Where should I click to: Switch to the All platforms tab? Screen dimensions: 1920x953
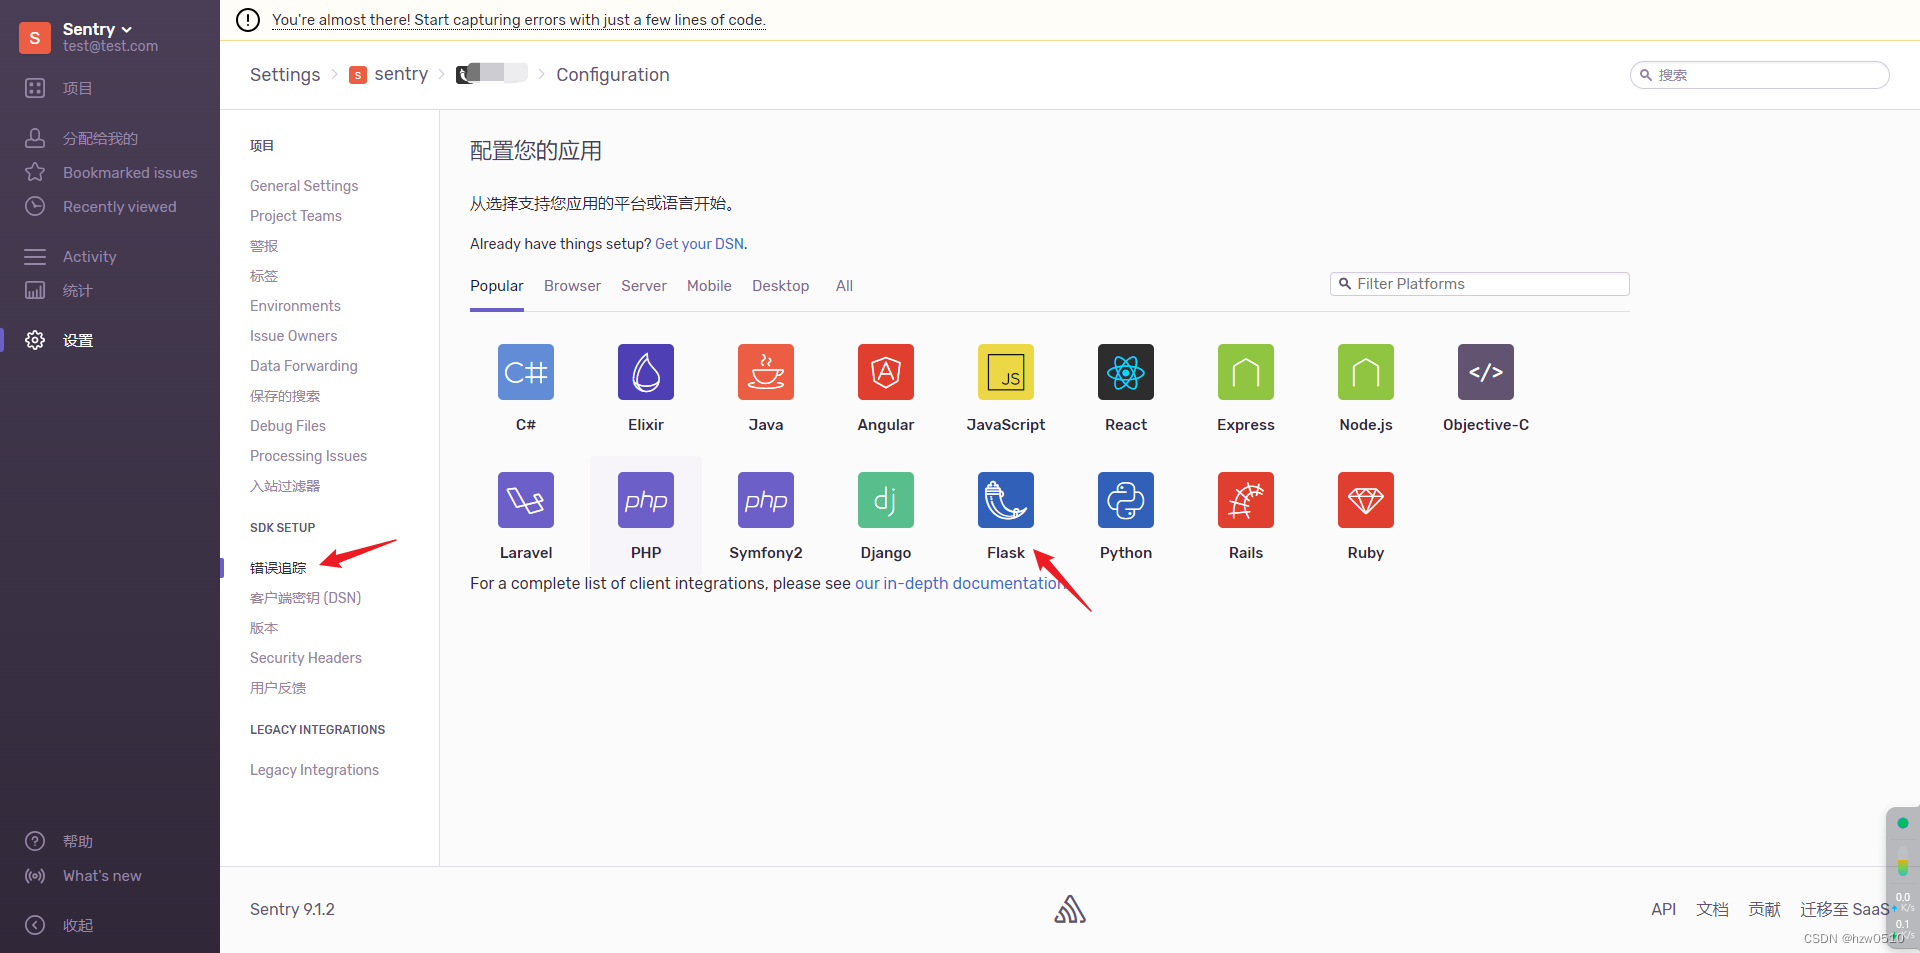point(844,286)
